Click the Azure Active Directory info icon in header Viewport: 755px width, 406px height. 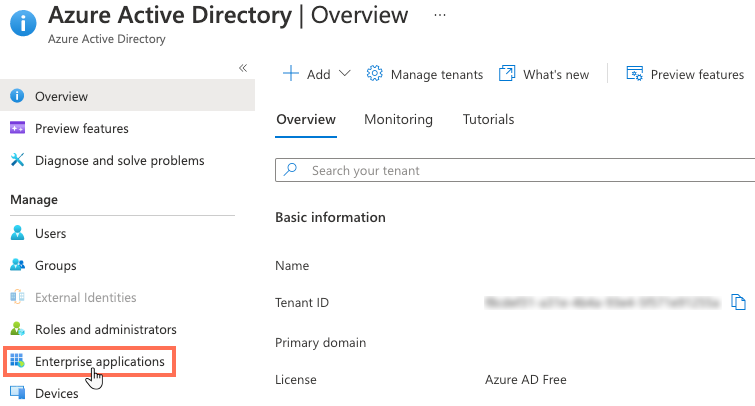click(23, 23)
